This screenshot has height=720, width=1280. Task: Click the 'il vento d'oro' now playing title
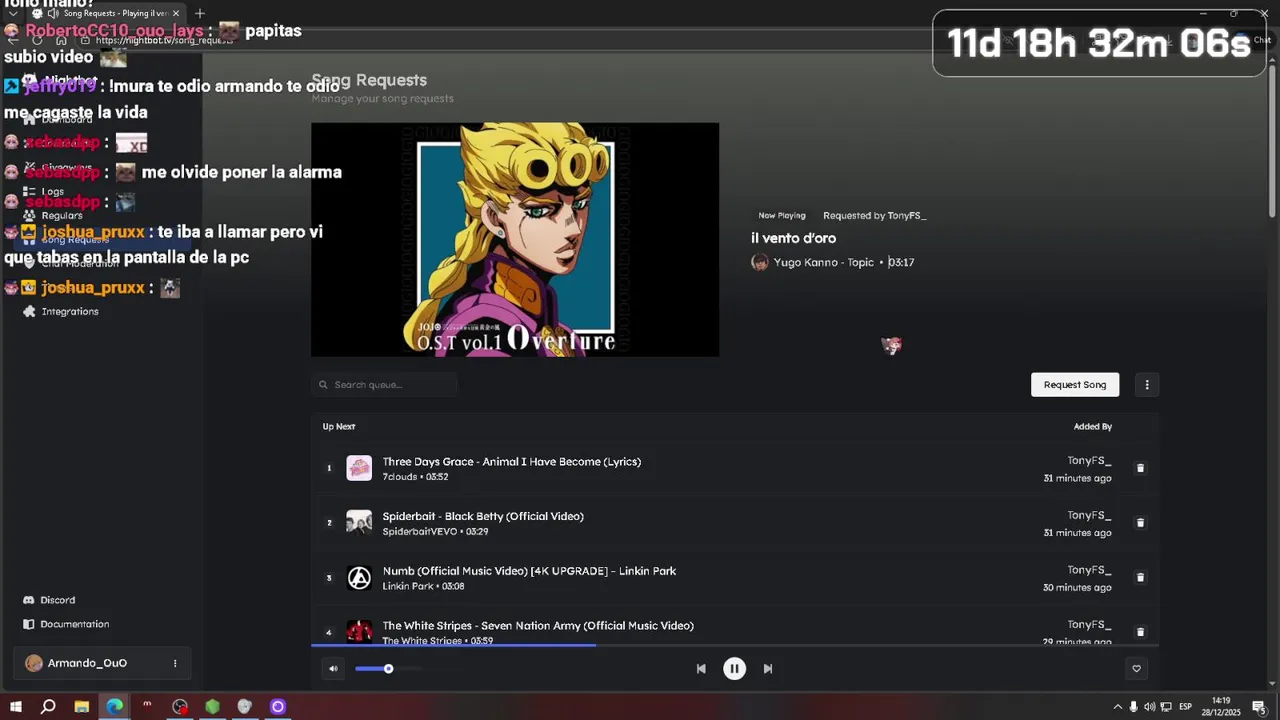tap(793, 238)
